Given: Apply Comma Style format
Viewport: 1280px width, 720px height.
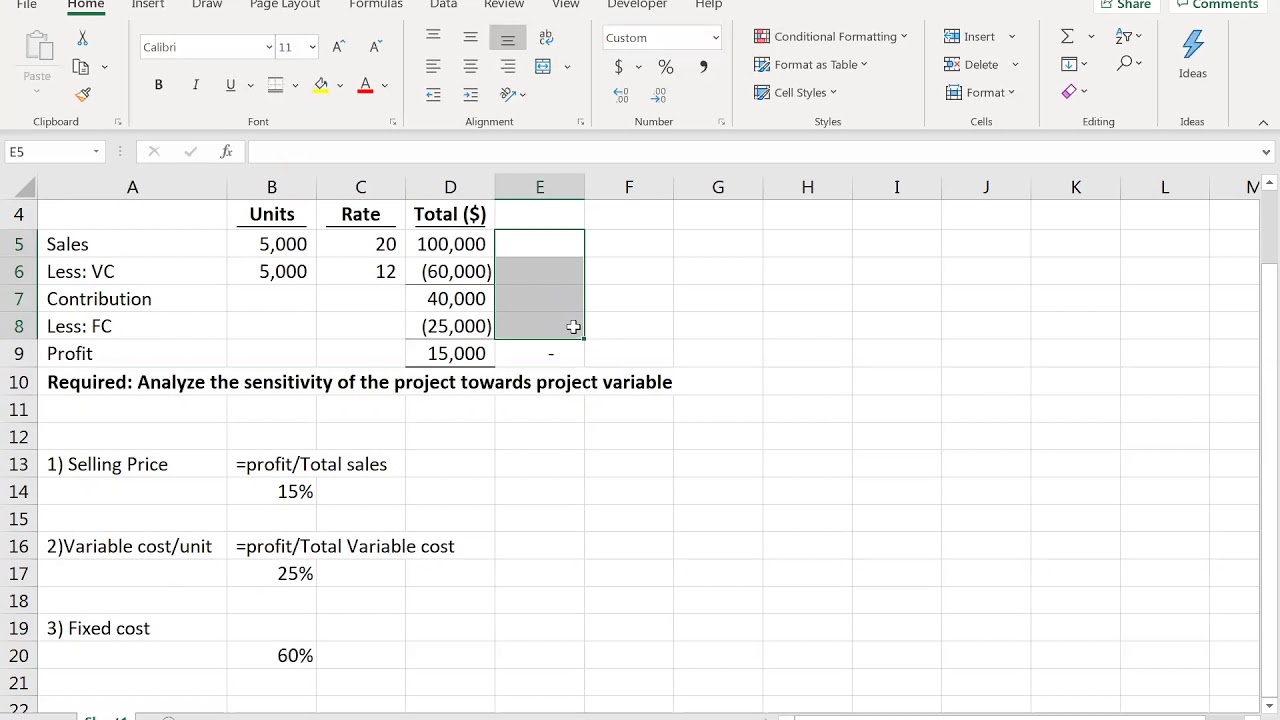Looking at the screenshot, I should (703, 67).
